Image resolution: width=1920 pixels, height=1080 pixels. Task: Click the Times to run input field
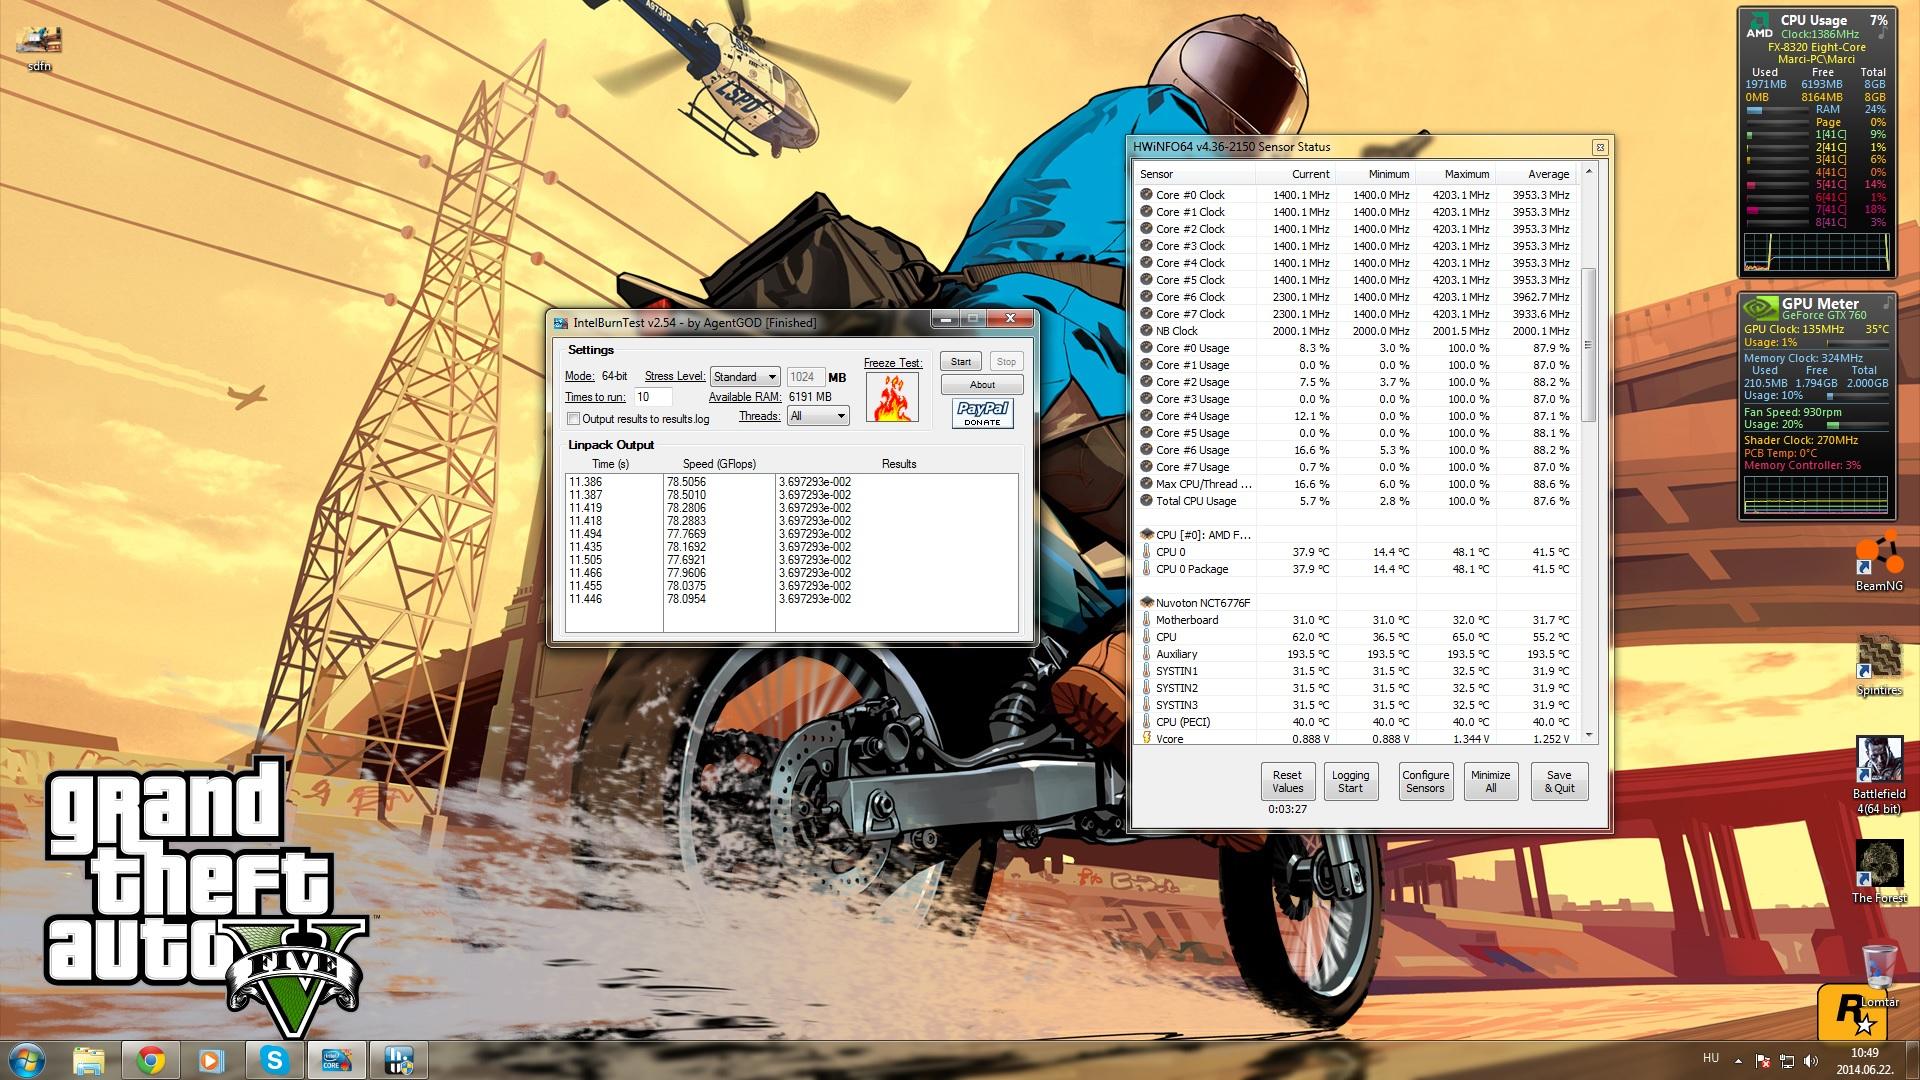pyautogui.click(x=653, y=397)
